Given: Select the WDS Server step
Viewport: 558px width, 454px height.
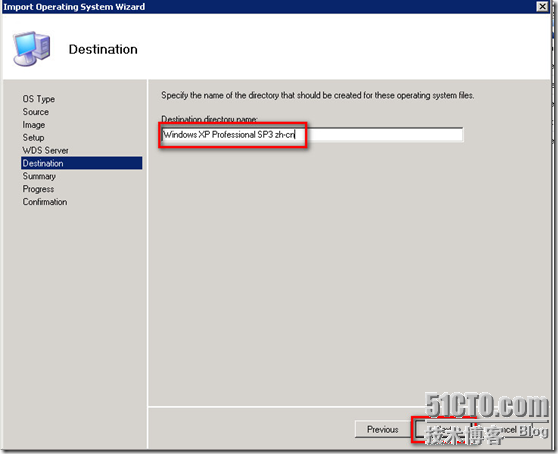Looking at the screenshot, I should coord(45,150).
